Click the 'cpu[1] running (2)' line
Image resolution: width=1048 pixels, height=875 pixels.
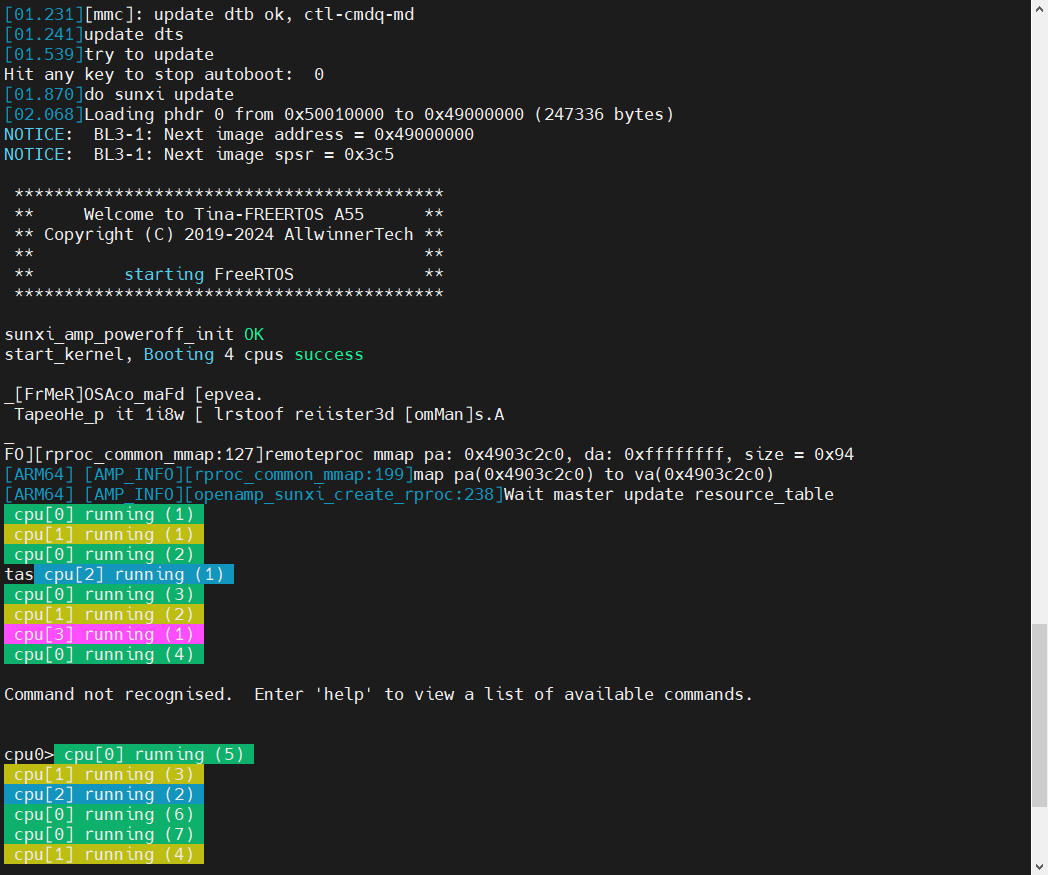tap(104, 614)
